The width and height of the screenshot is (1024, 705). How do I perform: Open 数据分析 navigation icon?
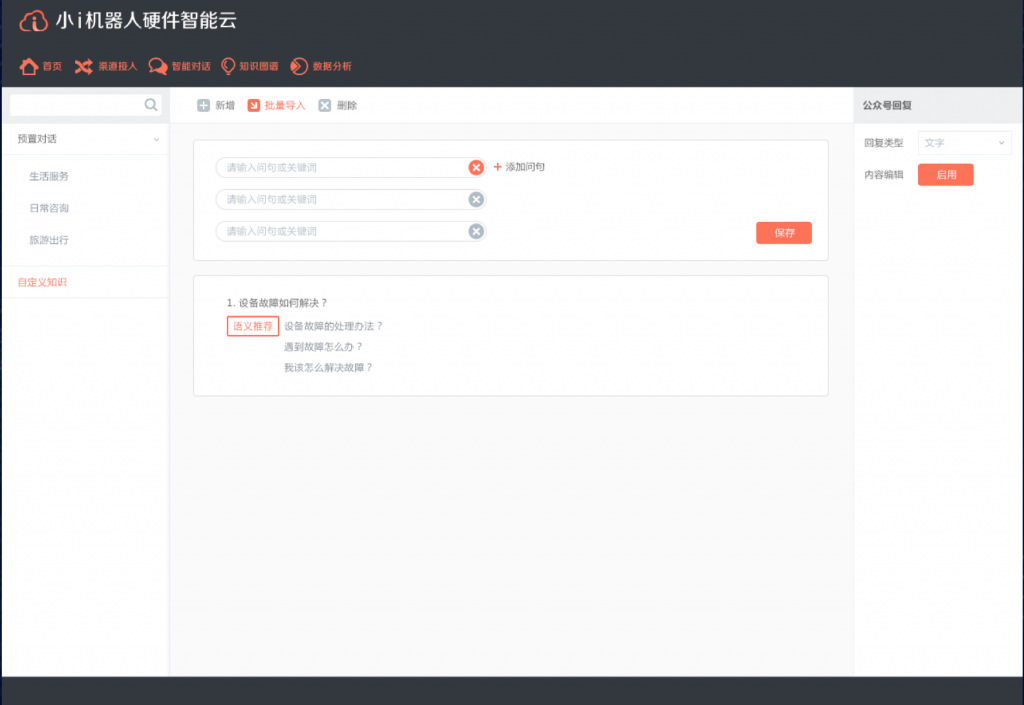[x=299, y=66]
